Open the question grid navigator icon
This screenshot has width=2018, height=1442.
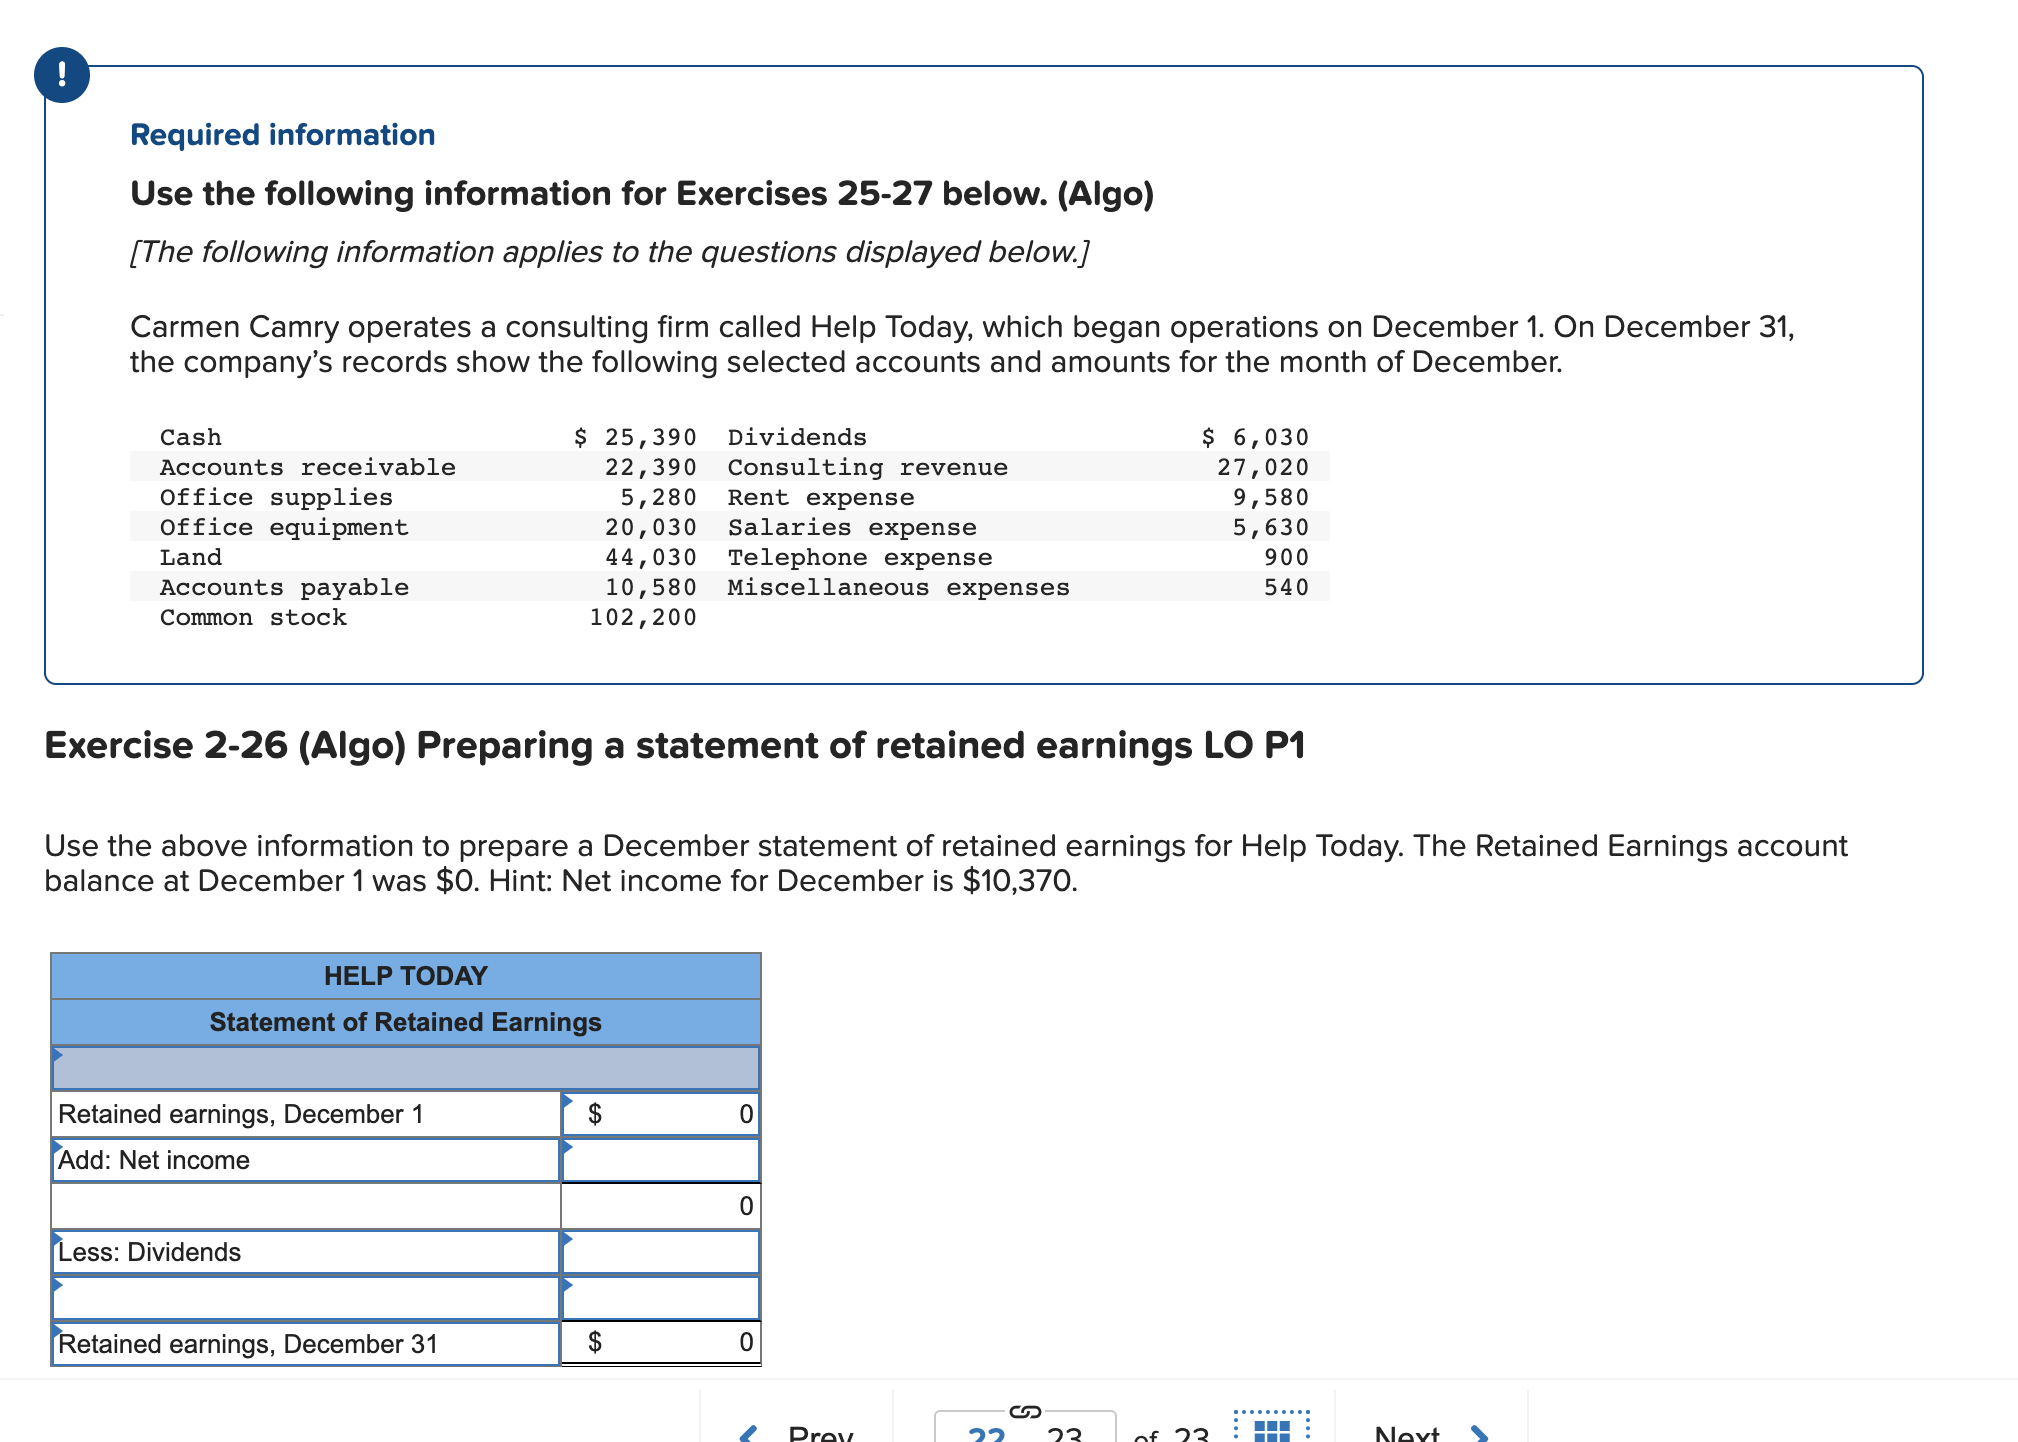(x=1271, y=1428)
